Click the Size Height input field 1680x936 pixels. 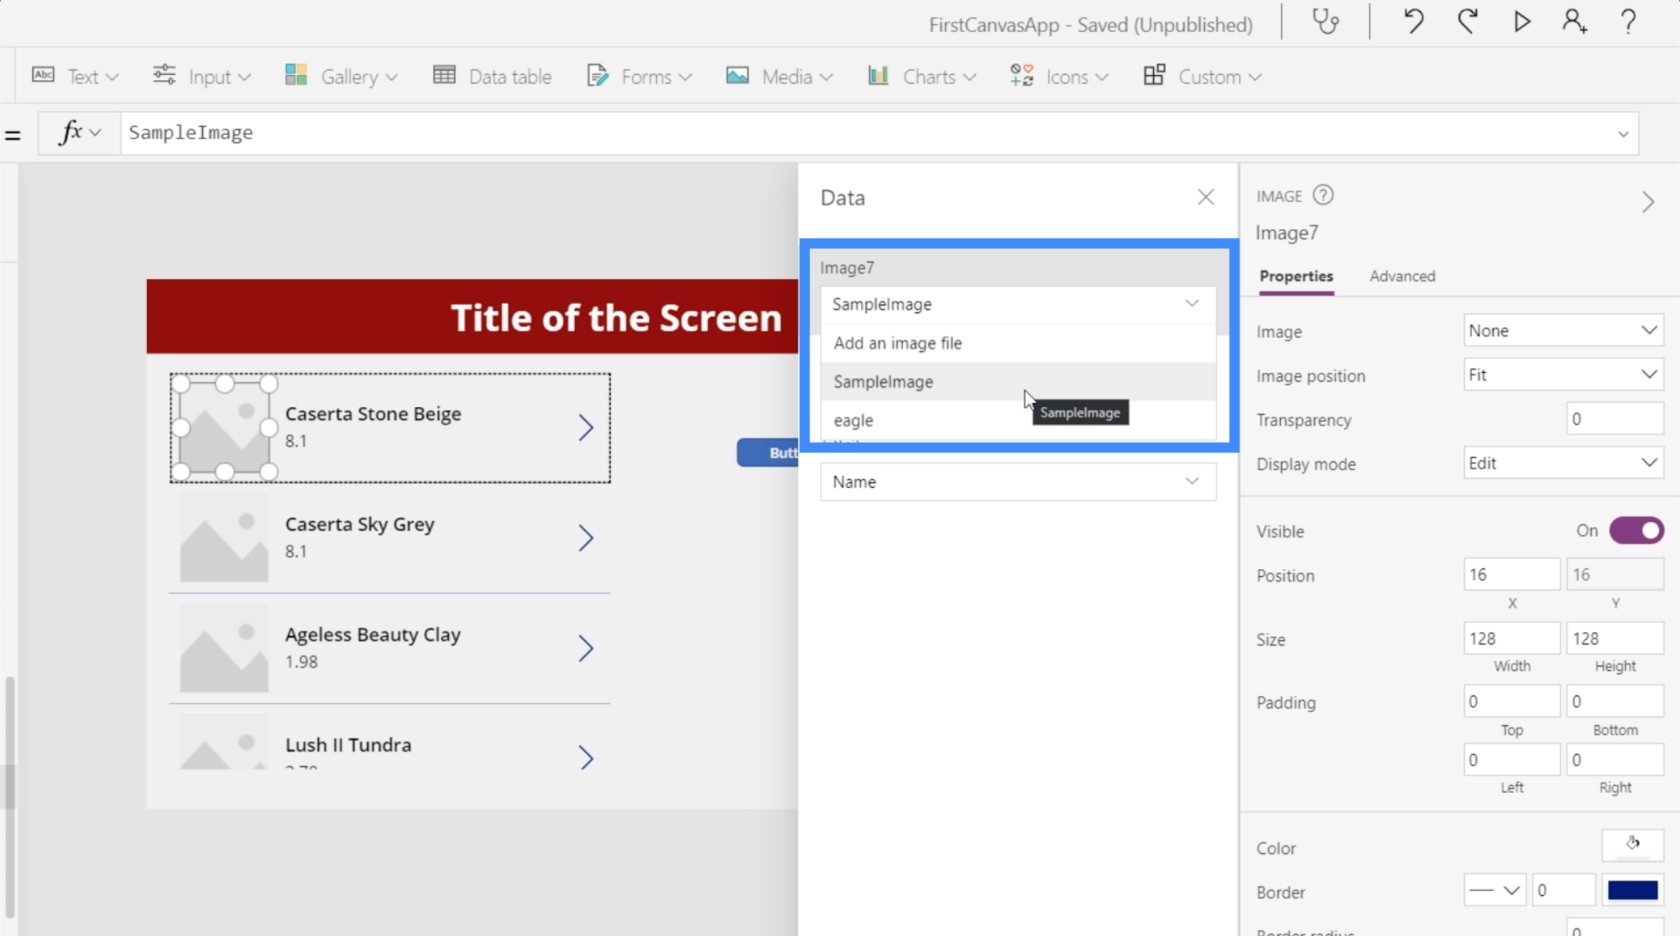[1614, 638]
